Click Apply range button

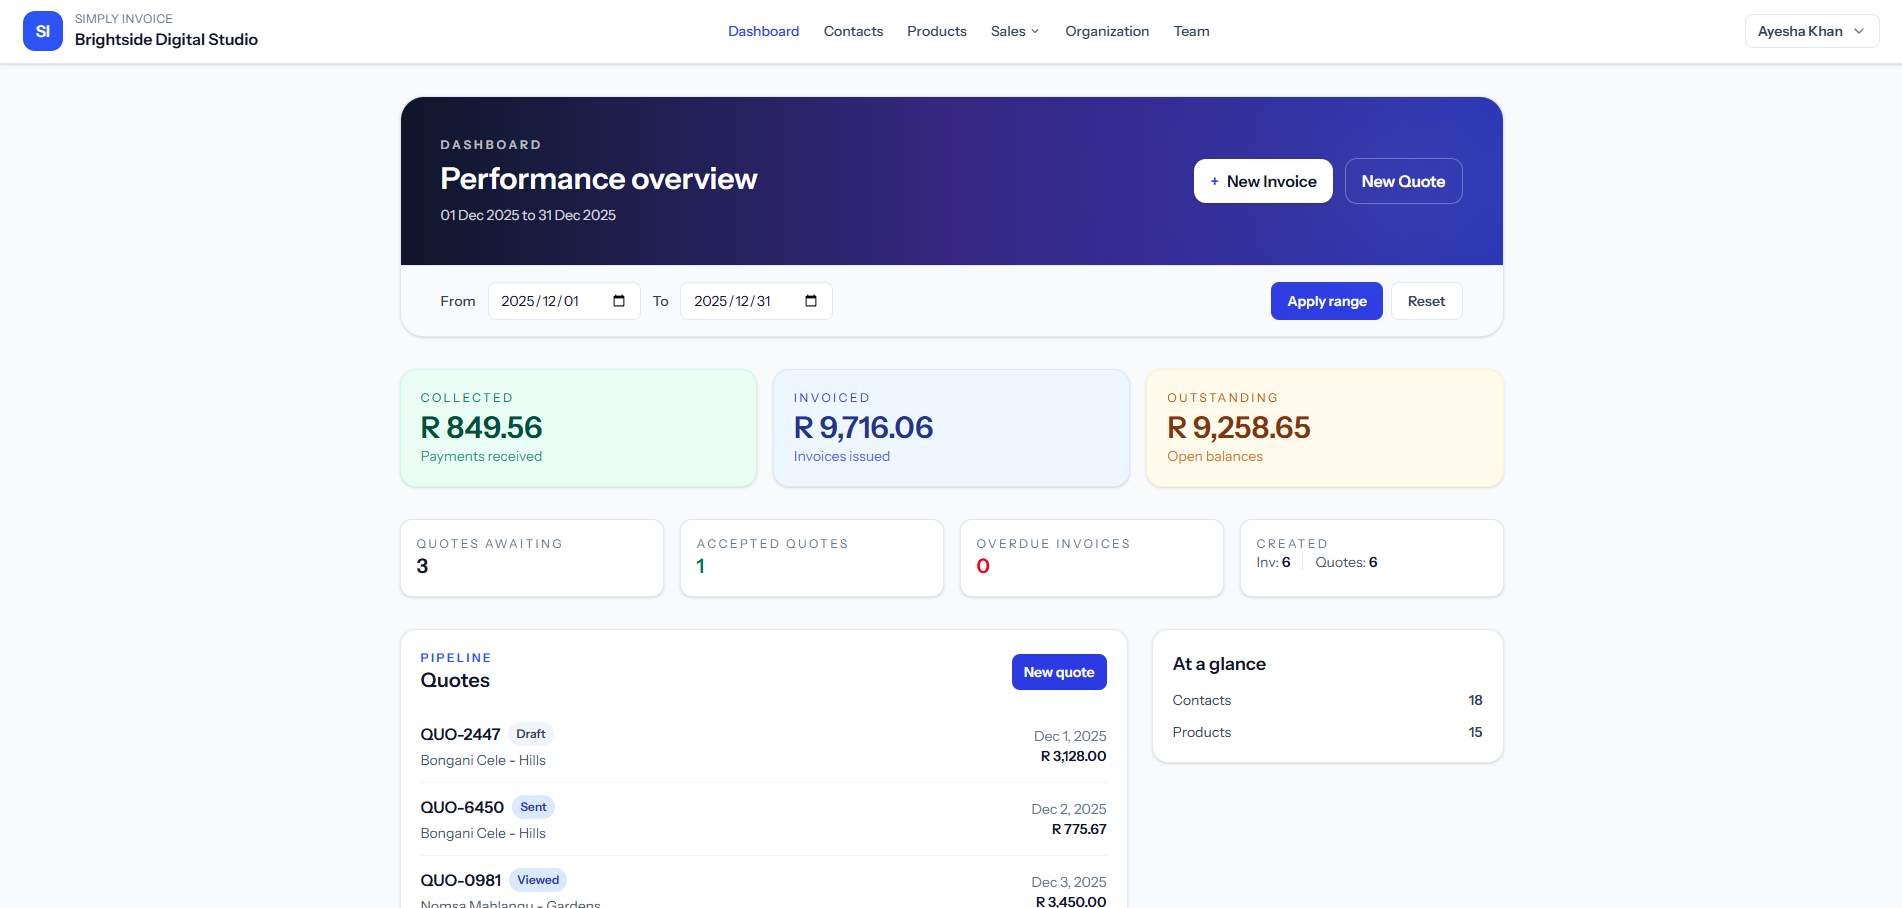(1326, 301)
